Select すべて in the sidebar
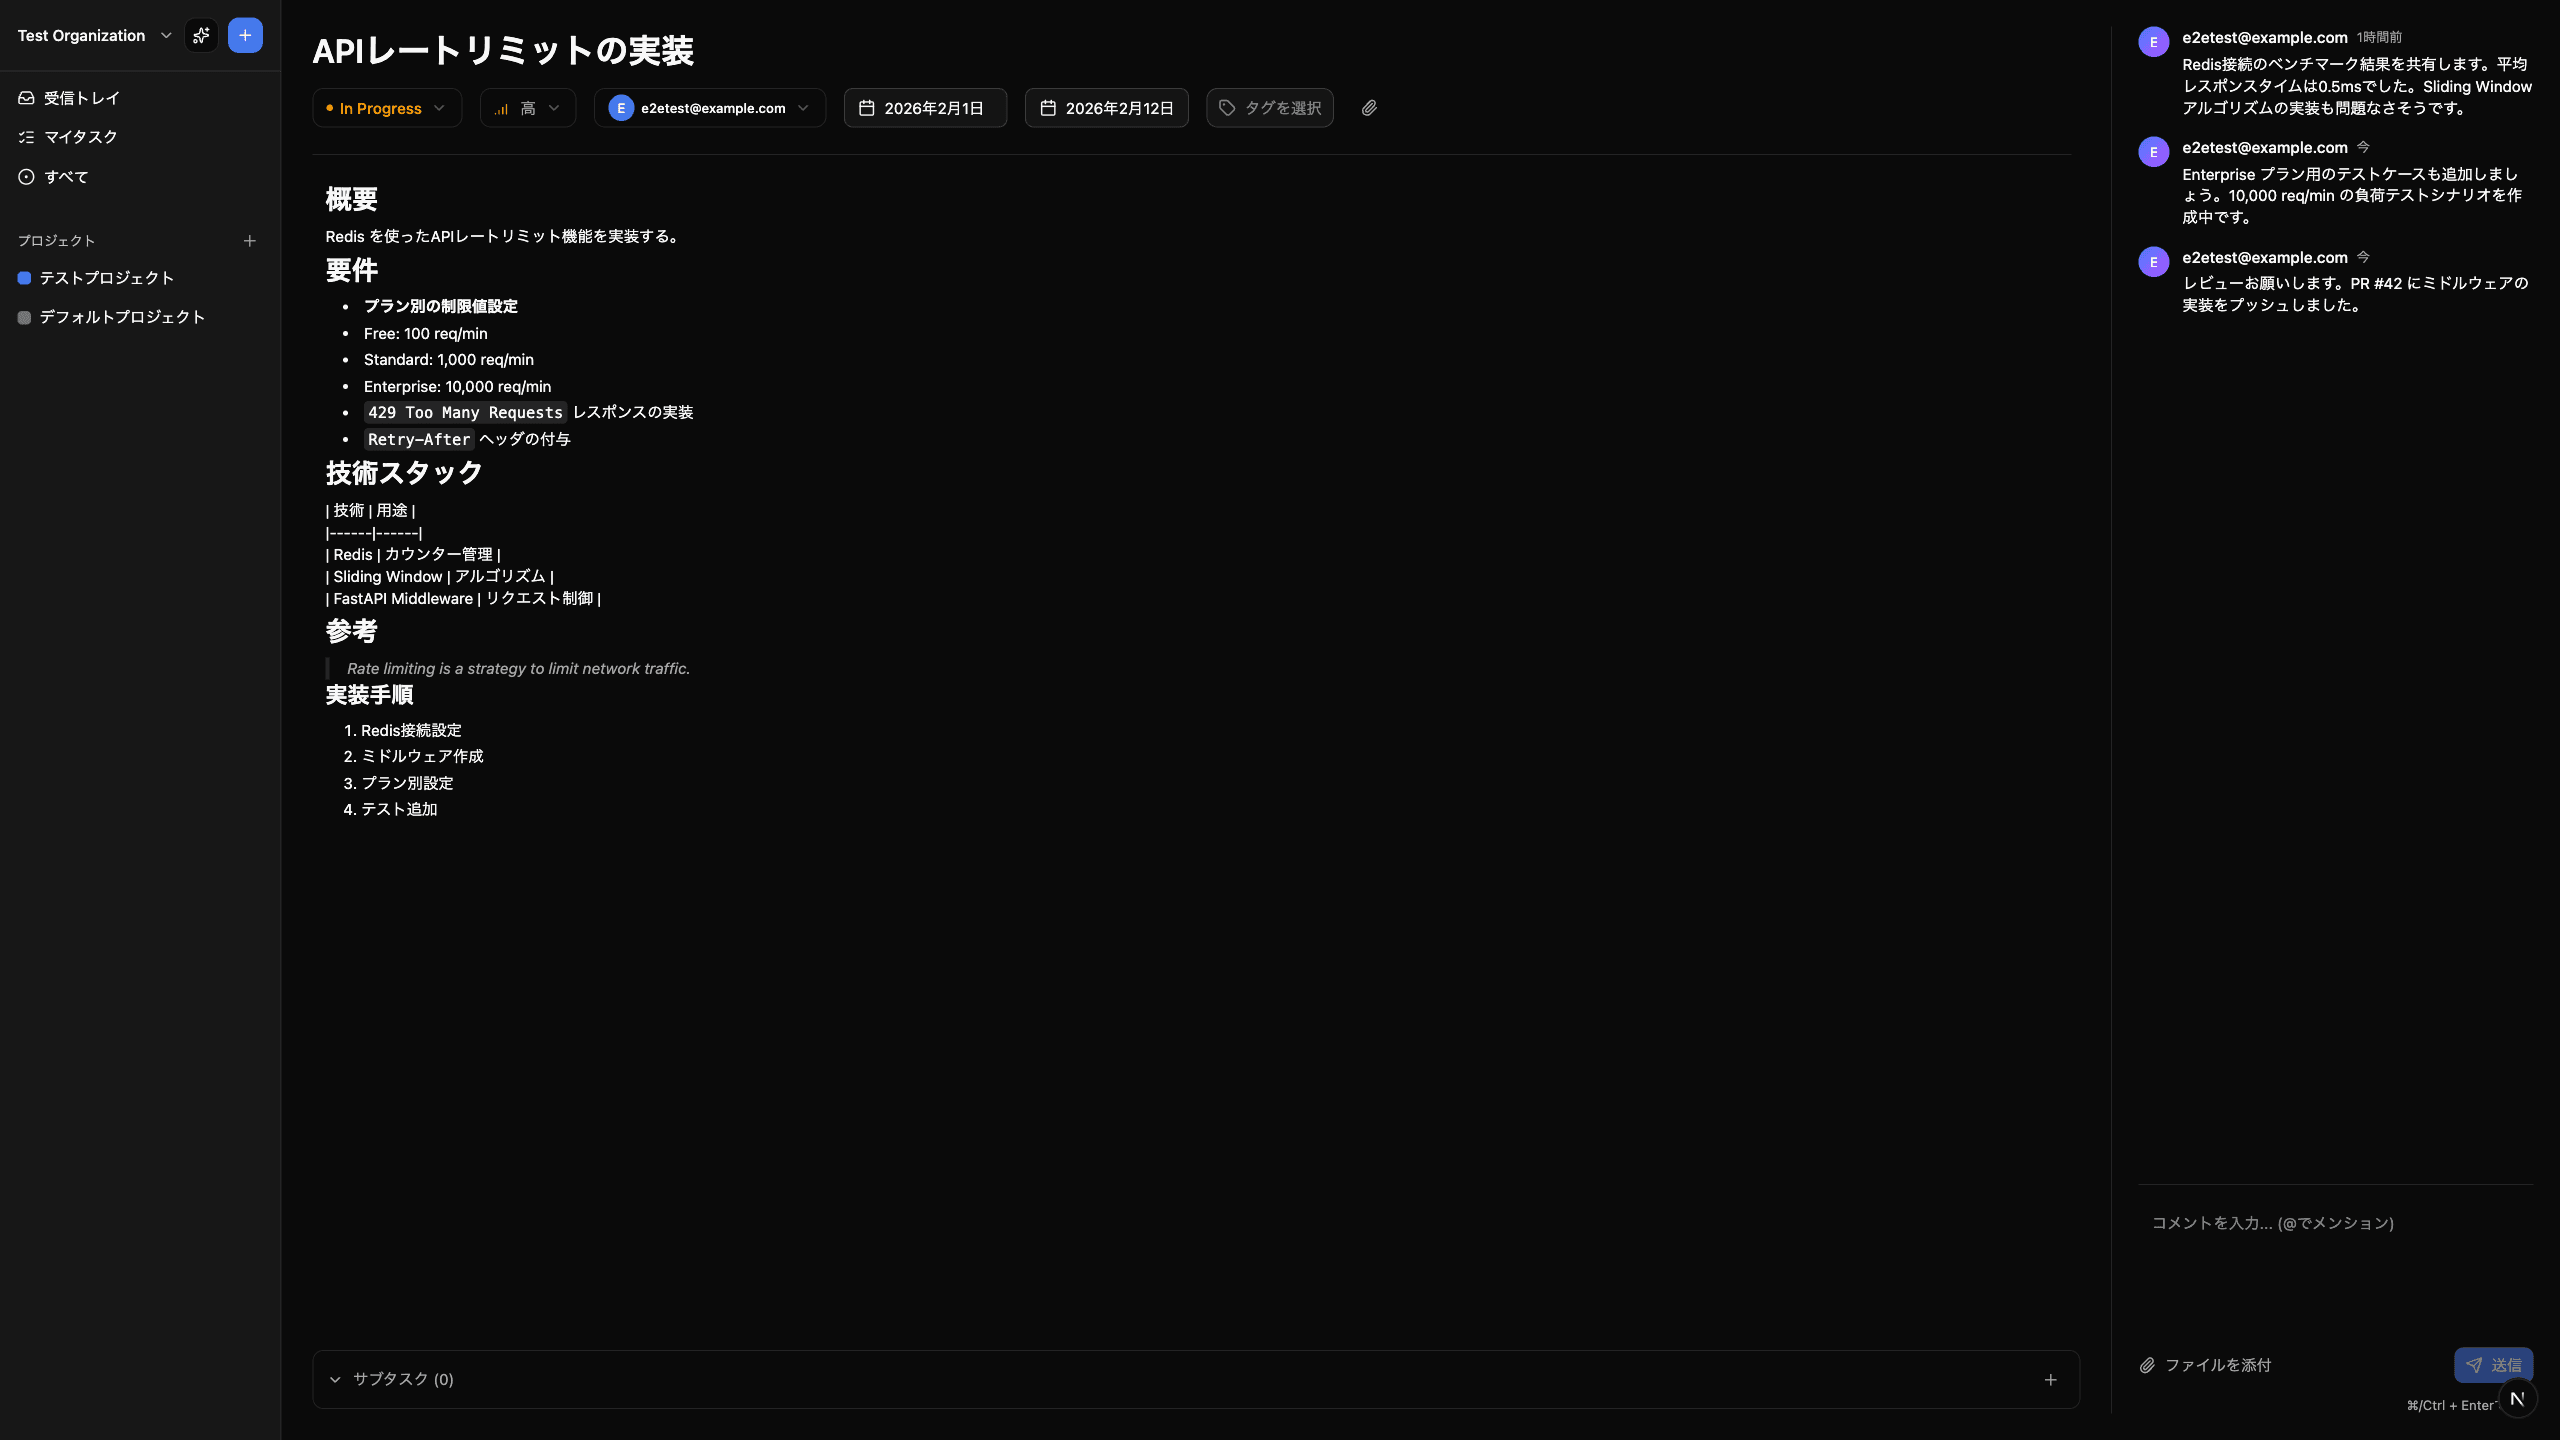The height and width of the screenshot is (1440, 2560). [66, 177]
